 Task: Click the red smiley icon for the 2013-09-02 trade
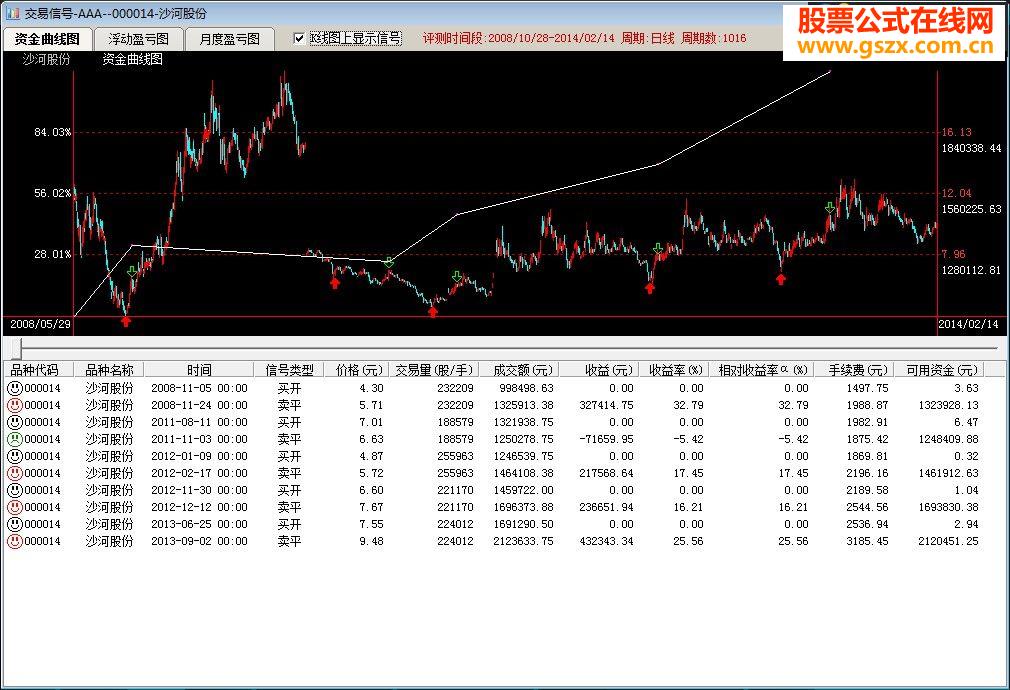(x=15, y=541)
